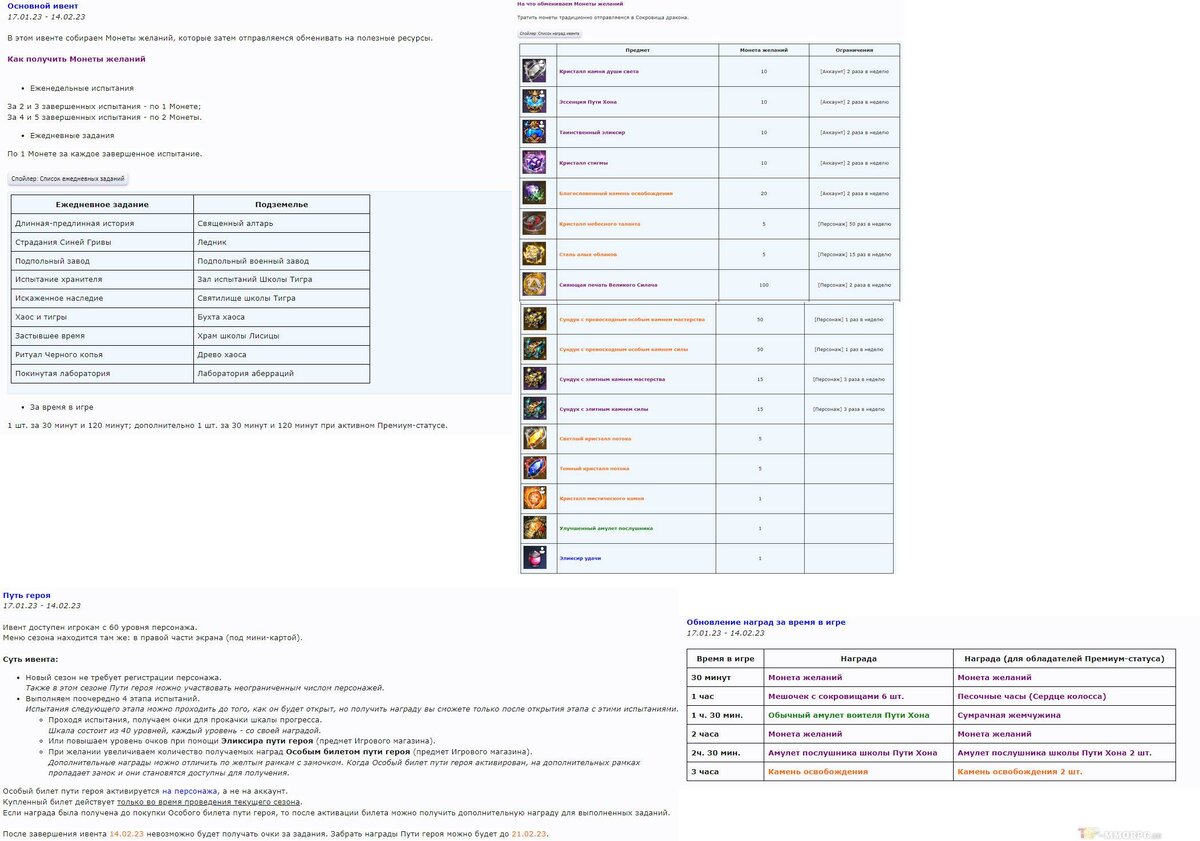Click the Ритуал Черного копья cell
This screenshot has width=1200, height=841.
point(102,355)
